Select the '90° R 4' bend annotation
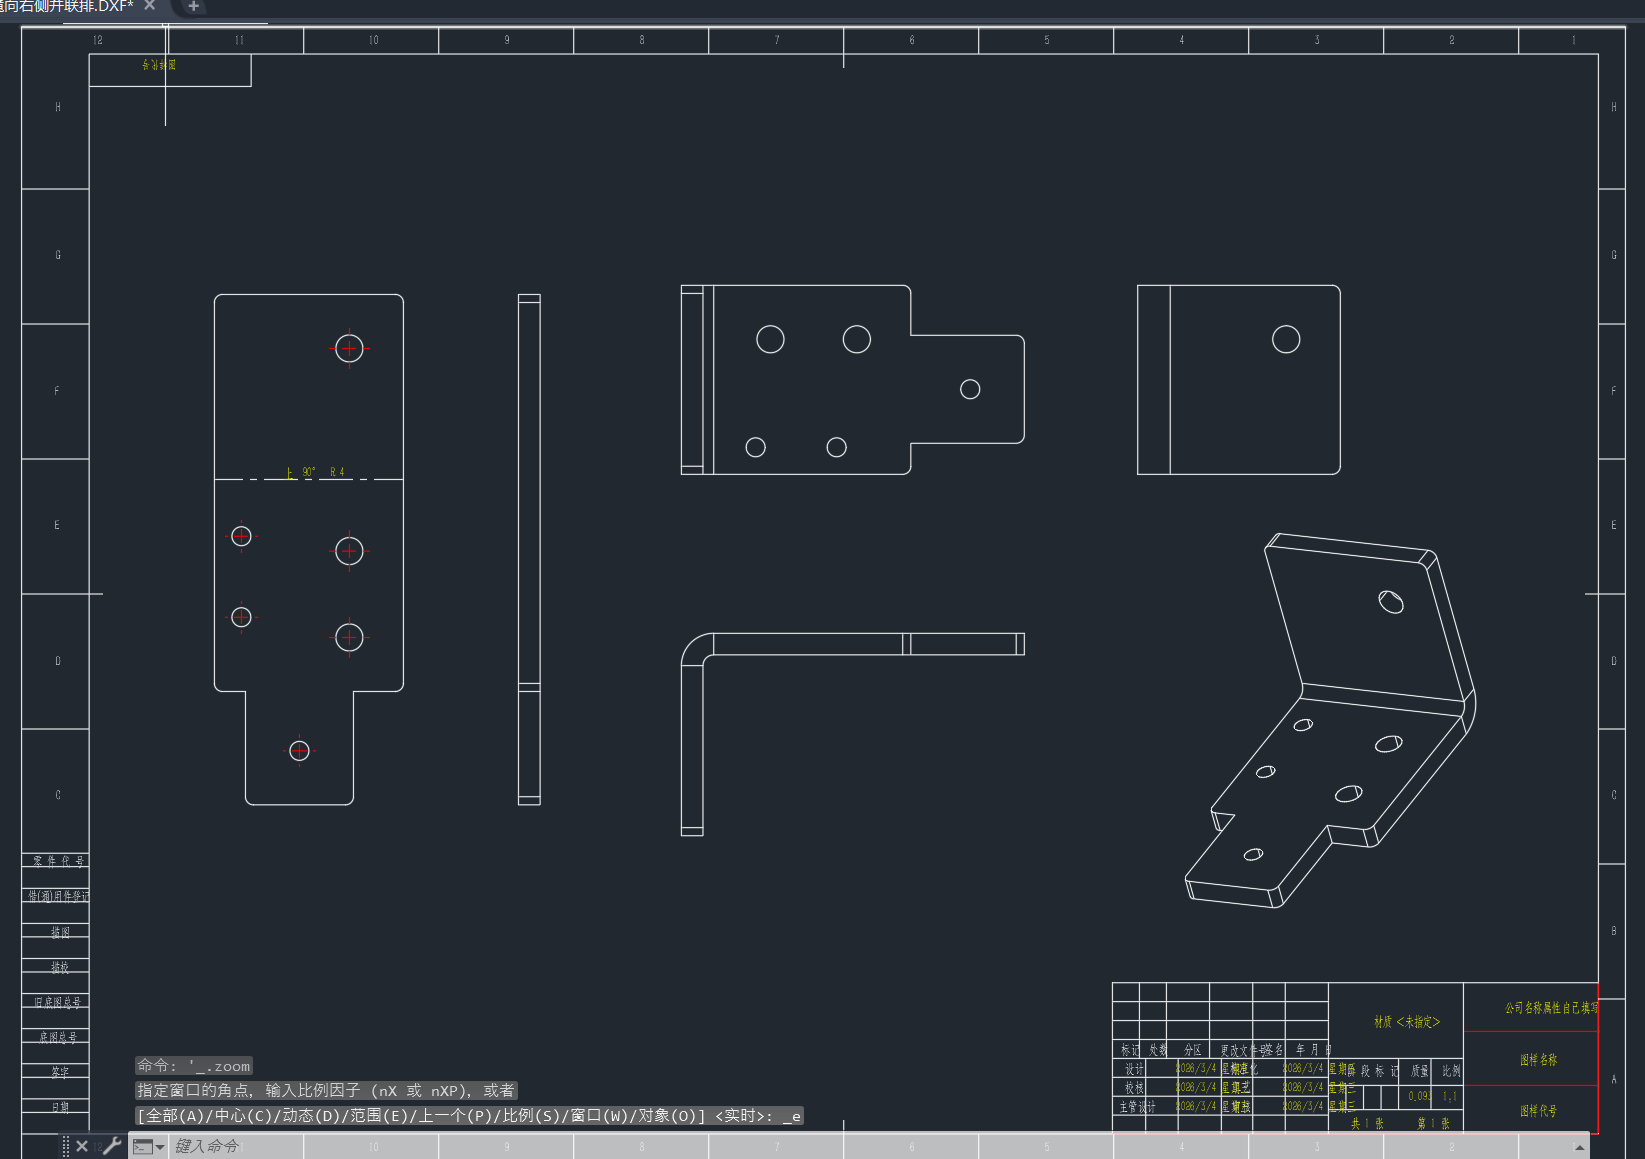 pyautogui.click(x=315, y=472)
